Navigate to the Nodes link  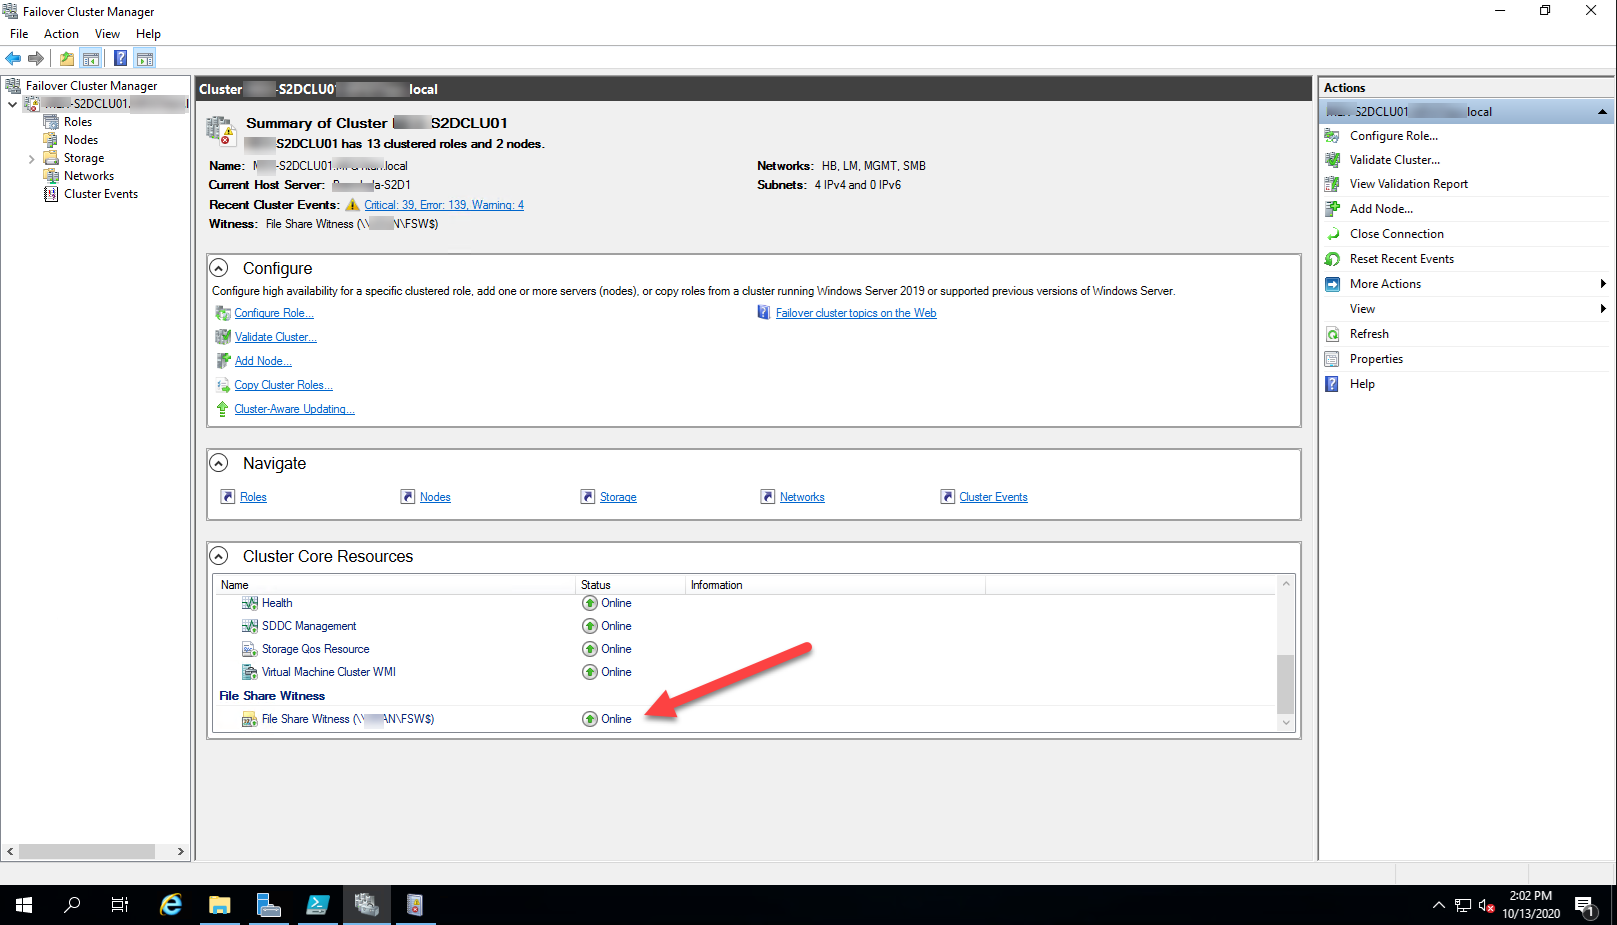[435, 497]
